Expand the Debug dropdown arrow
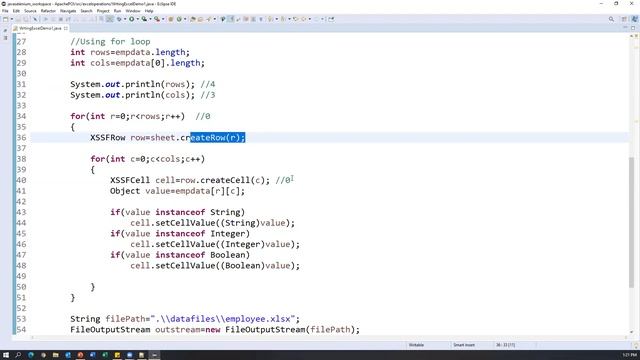The image size is (640, 360). (125, 19)
